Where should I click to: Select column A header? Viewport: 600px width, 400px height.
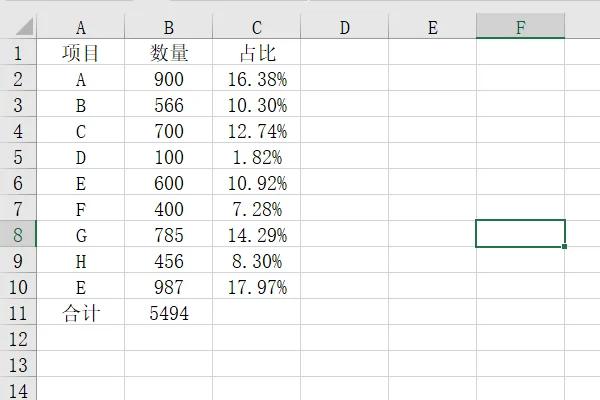[80, 27]
